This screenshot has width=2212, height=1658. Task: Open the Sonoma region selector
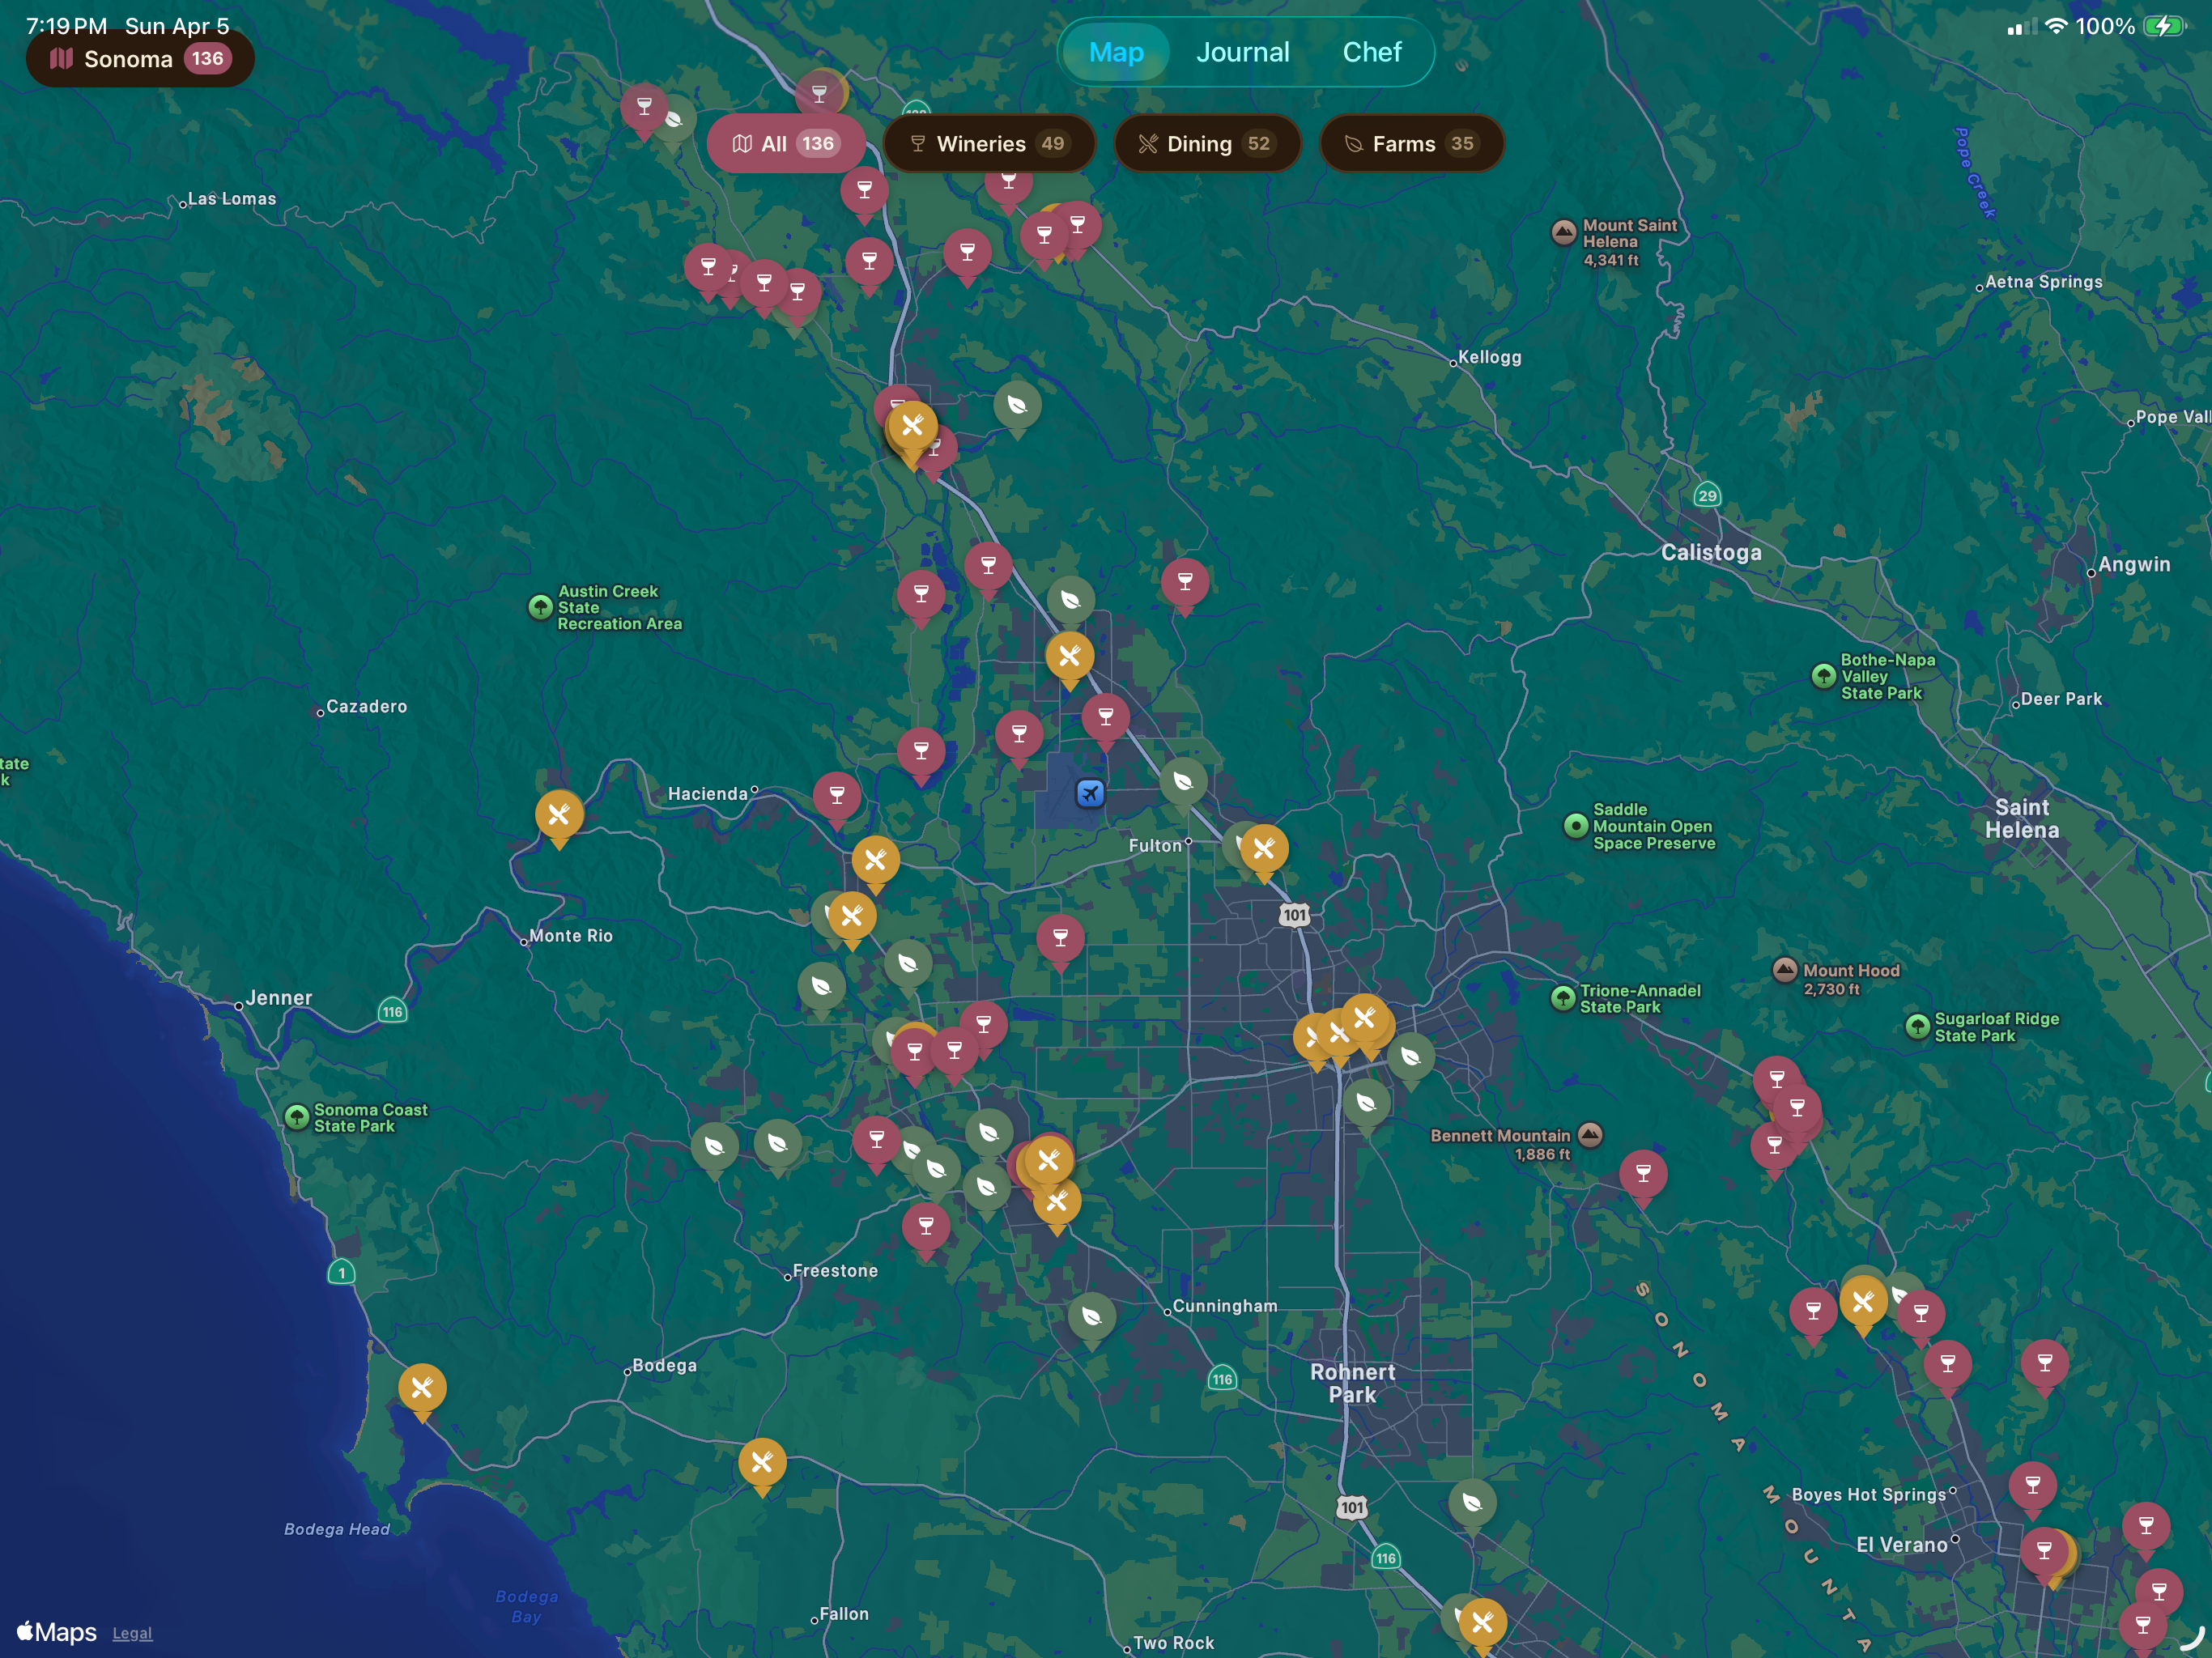click(x=140, y=59)
